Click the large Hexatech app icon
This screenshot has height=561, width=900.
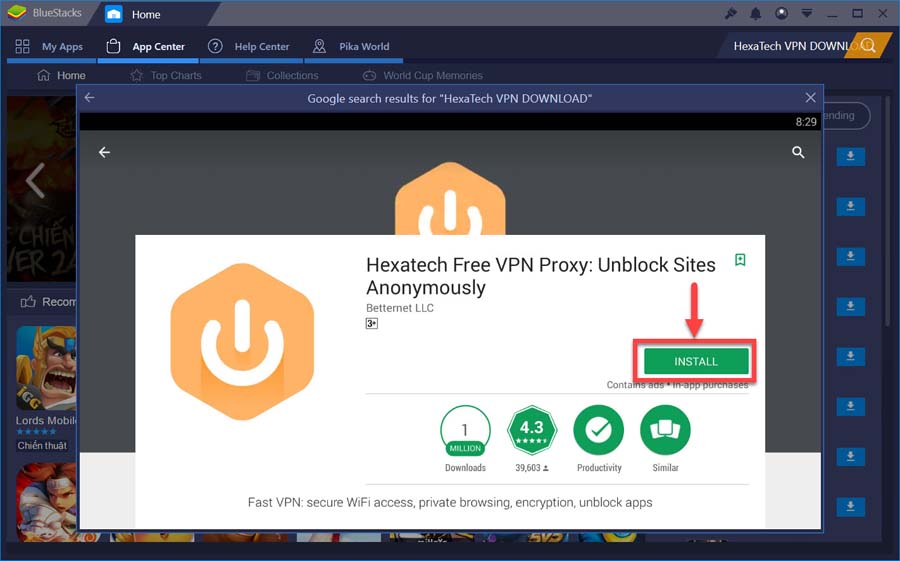242,341
